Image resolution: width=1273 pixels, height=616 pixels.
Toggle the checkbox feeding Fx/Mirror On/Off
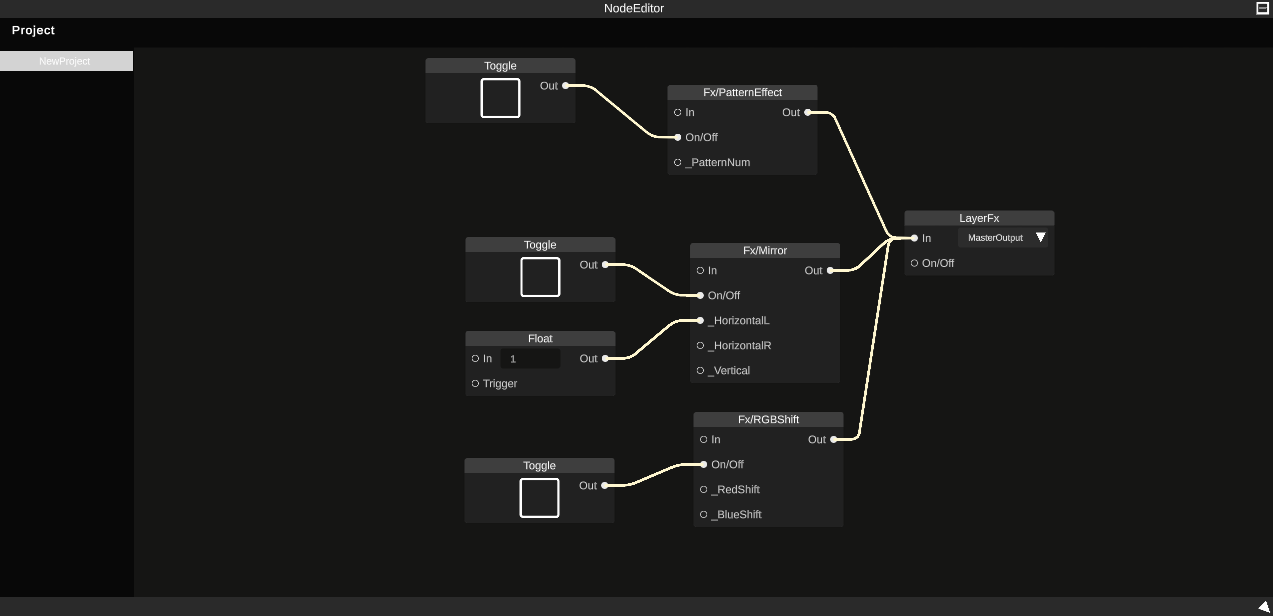(x=539, y=277)
